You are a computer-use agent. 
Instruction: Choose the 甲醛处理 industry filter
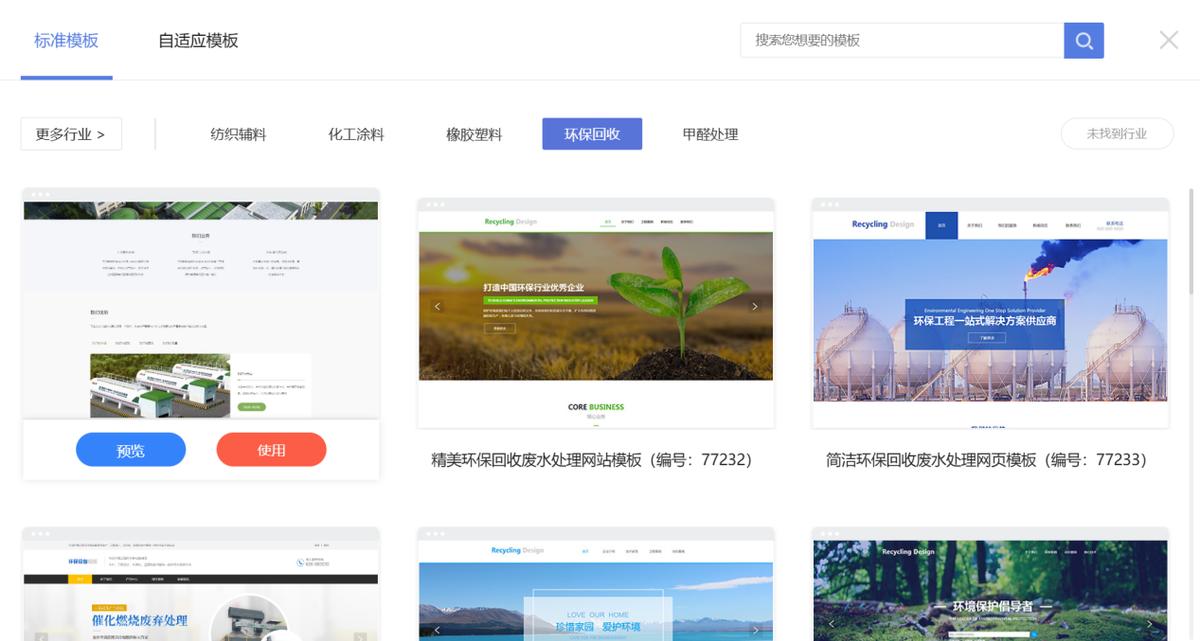(710, 133)
